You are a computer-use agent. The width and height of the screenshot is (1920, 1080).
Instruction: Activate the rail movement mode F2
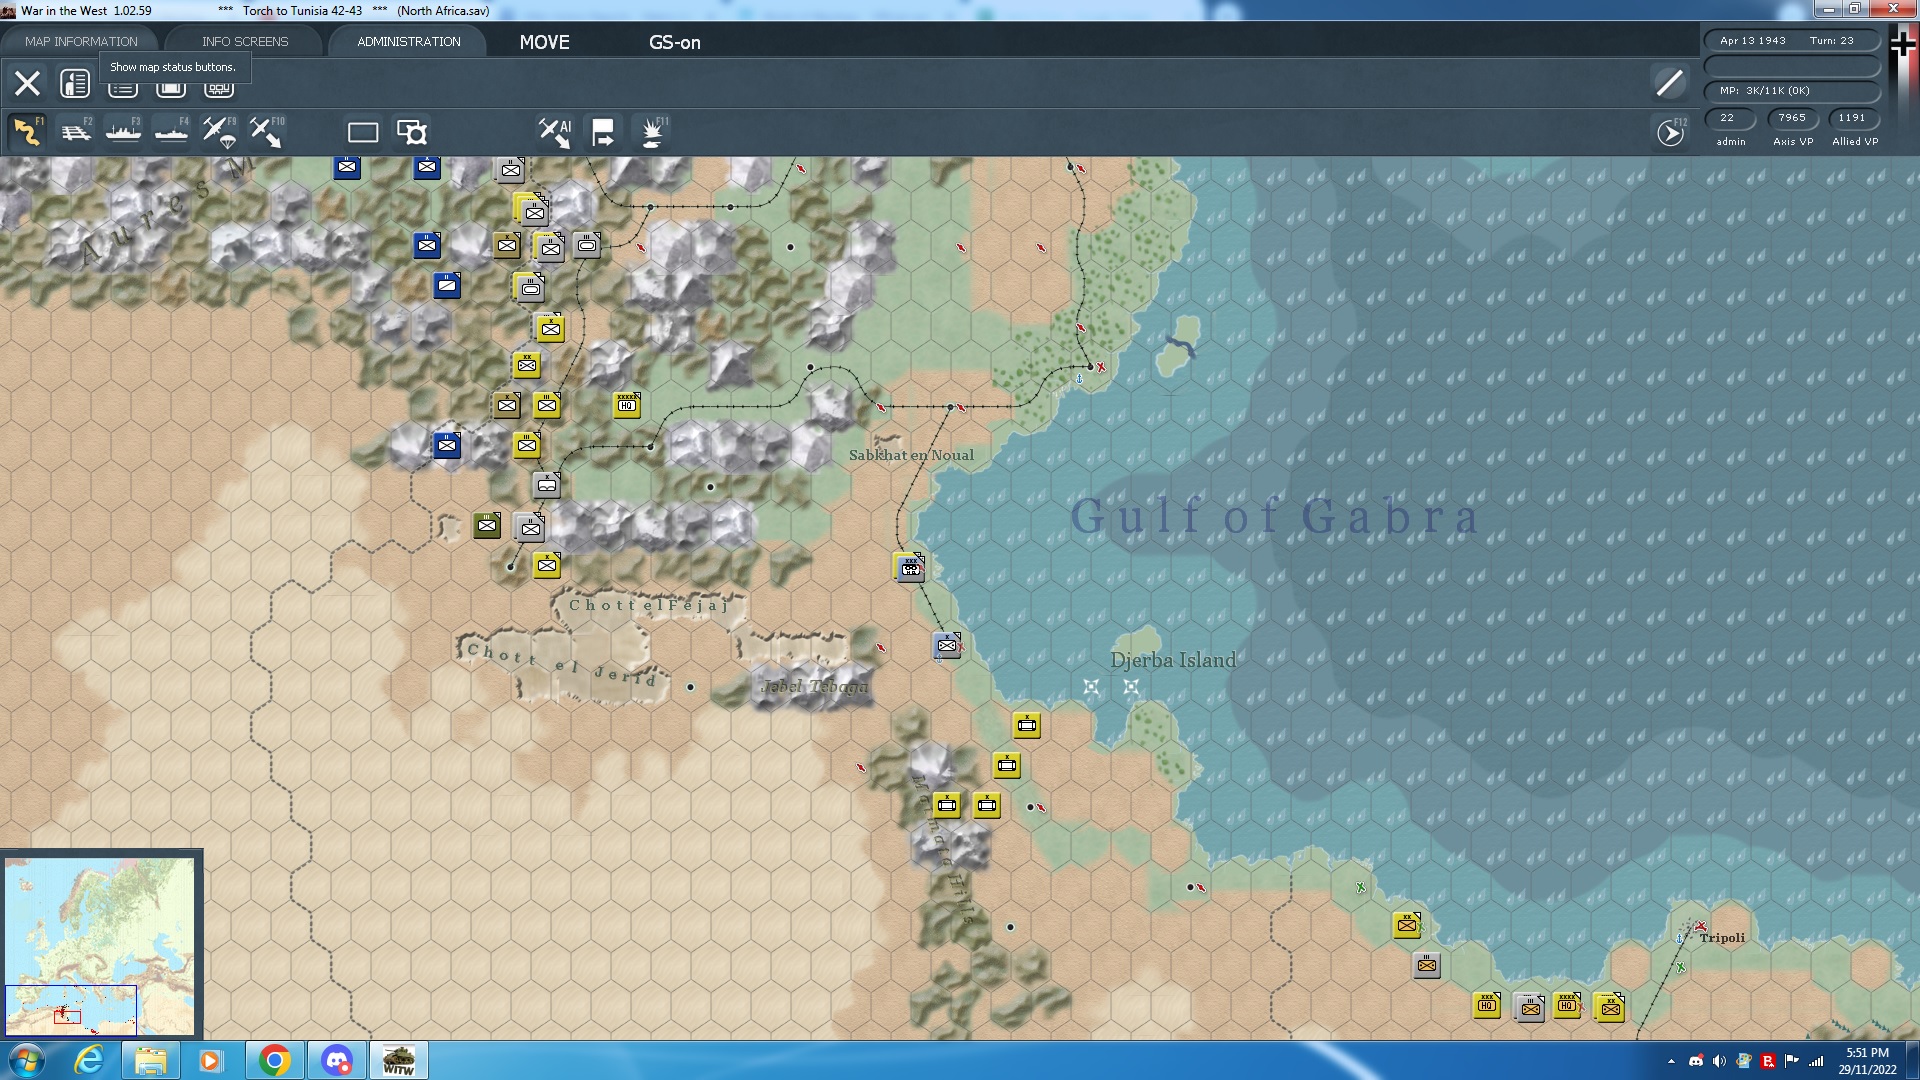pyautogui.click(x=75, y=132)
